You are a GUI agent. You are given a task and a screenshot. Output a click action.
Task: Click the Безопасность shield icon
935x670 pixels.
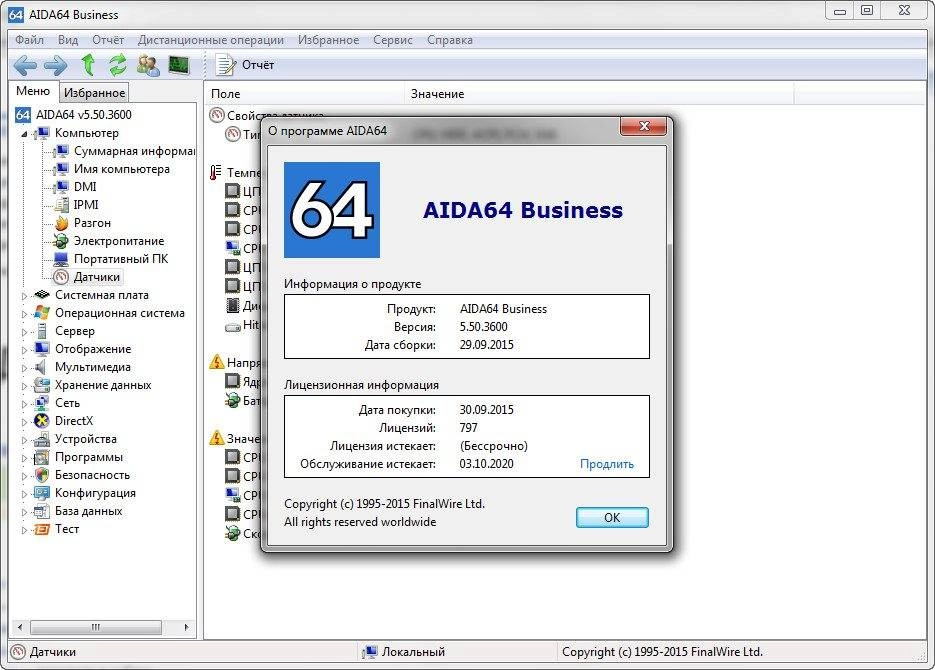click(42, 475)
